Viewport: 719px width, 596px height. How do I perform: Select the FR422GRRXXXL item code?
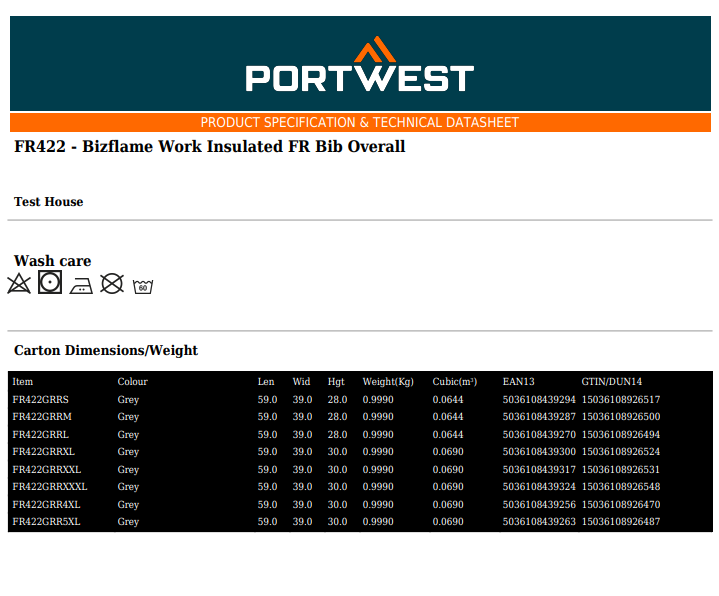coord(50,487)
